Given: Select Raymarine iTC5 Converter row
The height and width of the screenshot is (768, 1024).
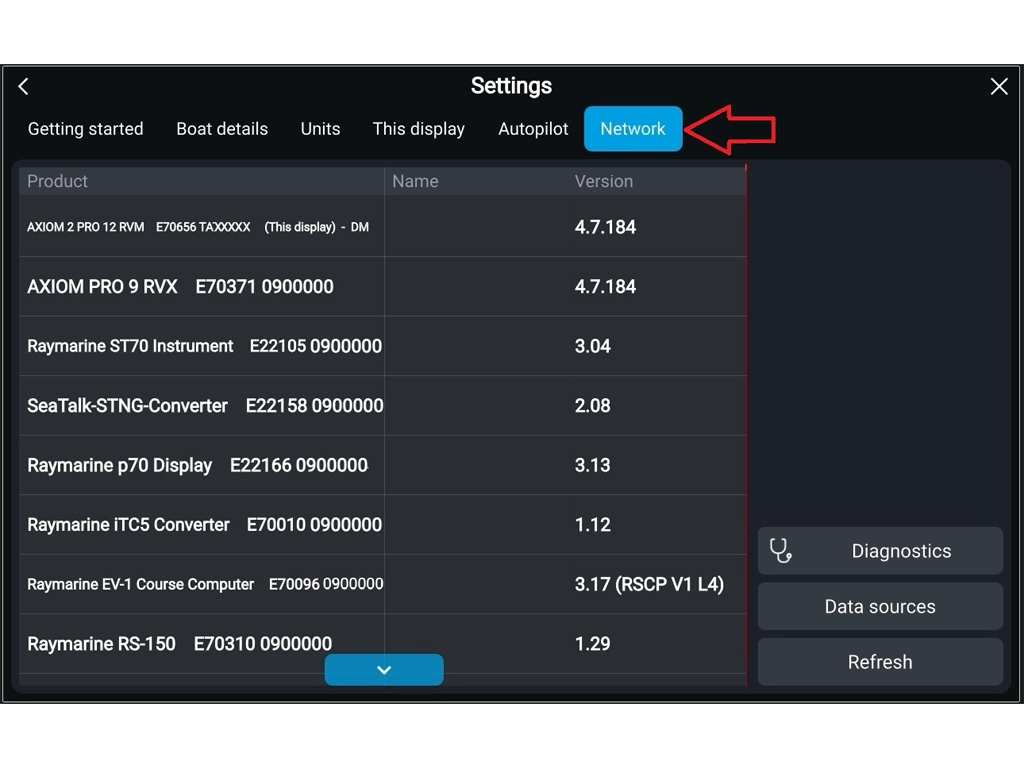Looking at the screenshot, I should pyautogui.click(x=383, y=524).
